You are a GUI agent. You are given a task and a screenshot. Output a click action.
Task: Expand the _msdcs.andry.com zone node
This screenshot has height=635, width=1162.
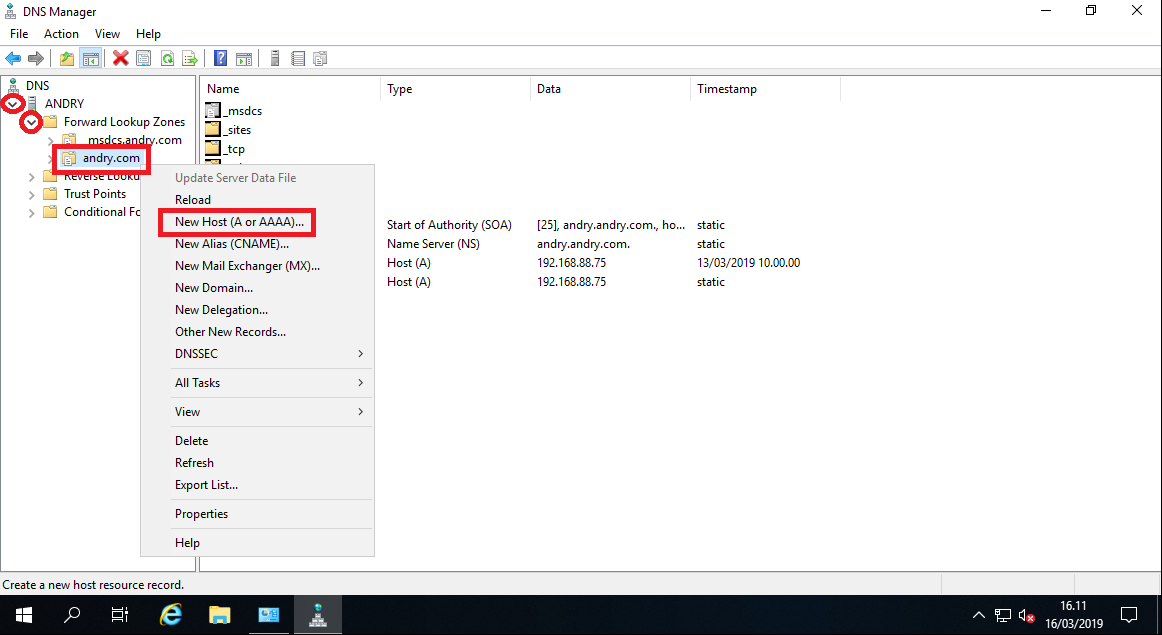pyautogui.click(x=50, y=140)
